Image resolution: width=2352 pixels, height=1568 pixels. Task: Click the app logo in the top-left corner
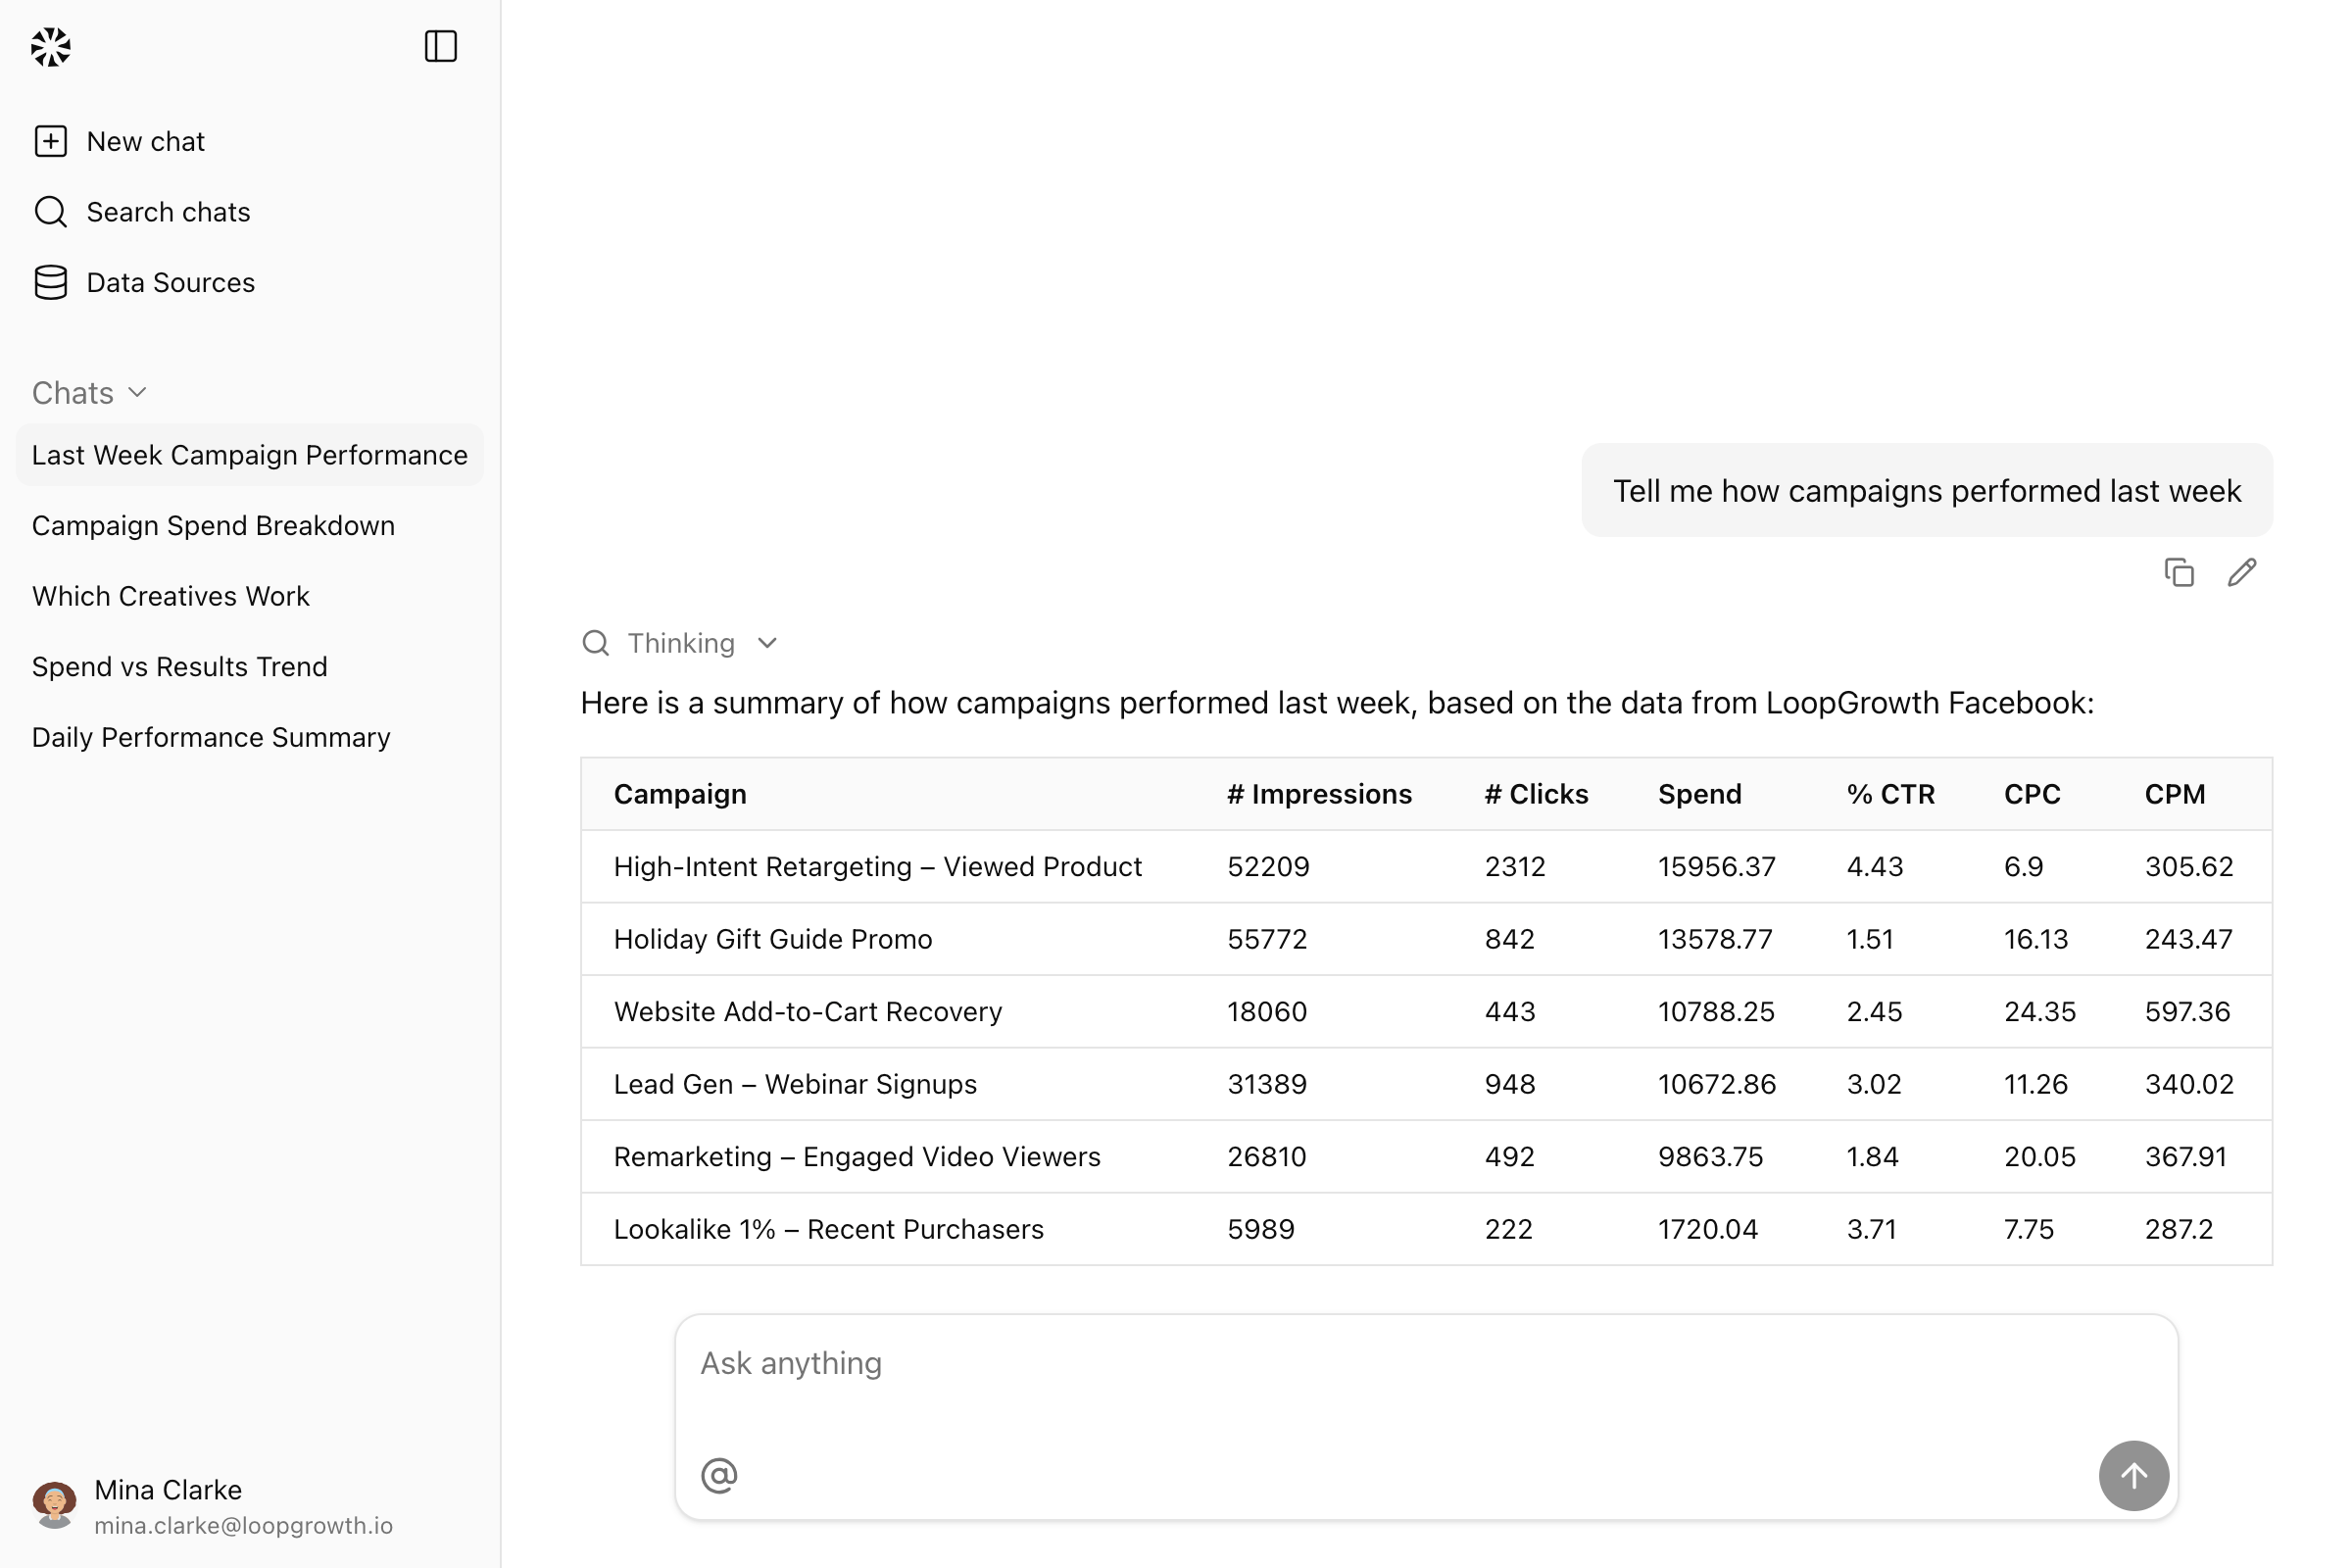pos(51,46)
